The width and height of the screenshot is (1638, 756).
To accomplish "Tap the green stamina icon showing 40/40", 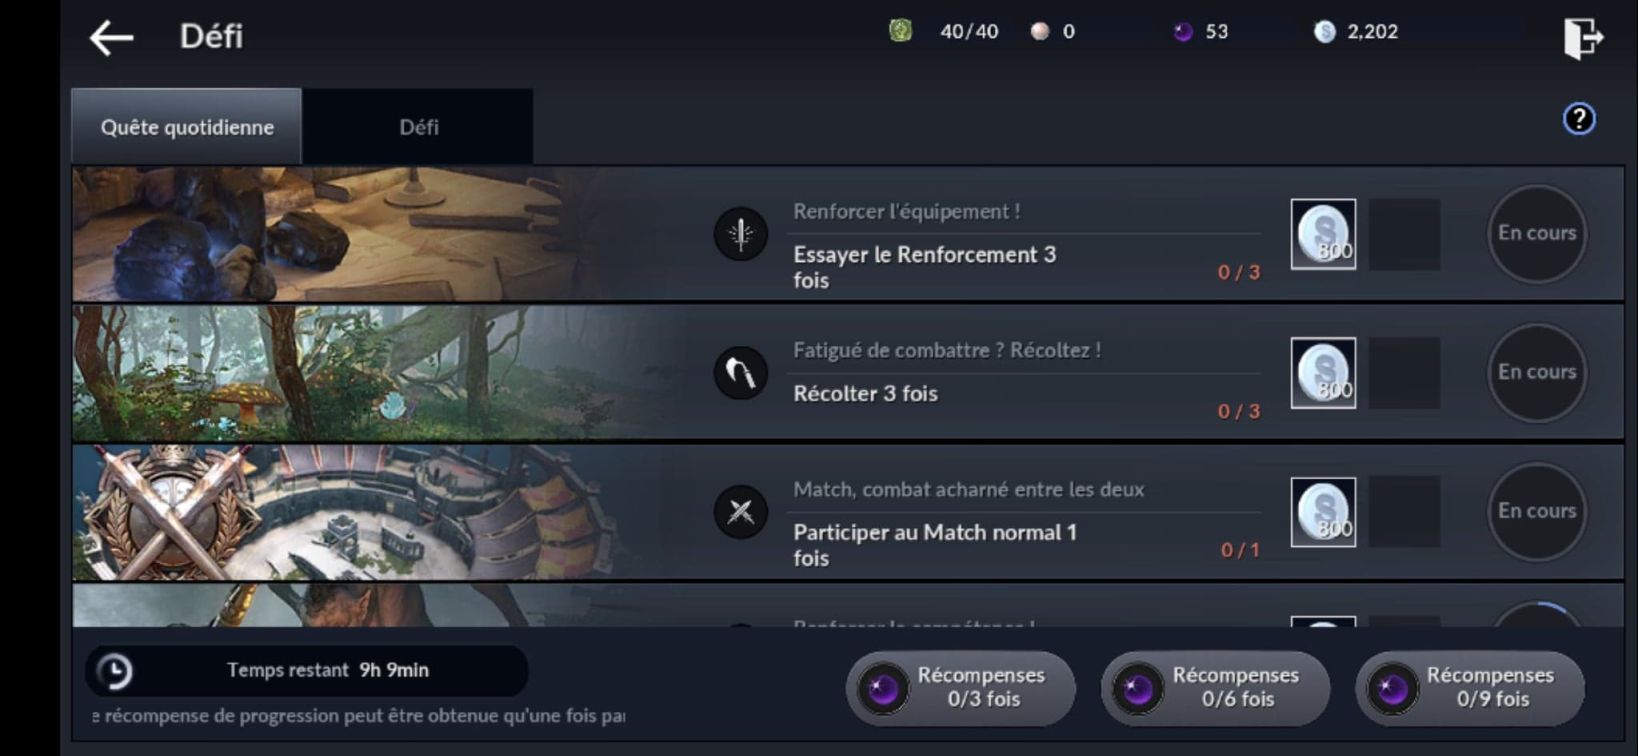I will (901, 31).
